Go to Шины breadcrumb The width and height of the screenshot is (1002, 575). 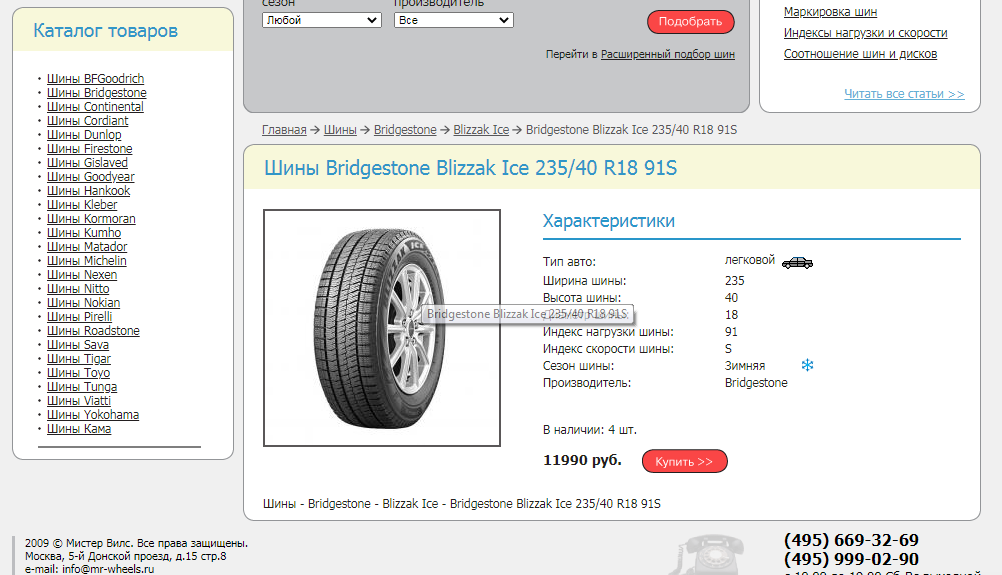click(x=340, y=130)
